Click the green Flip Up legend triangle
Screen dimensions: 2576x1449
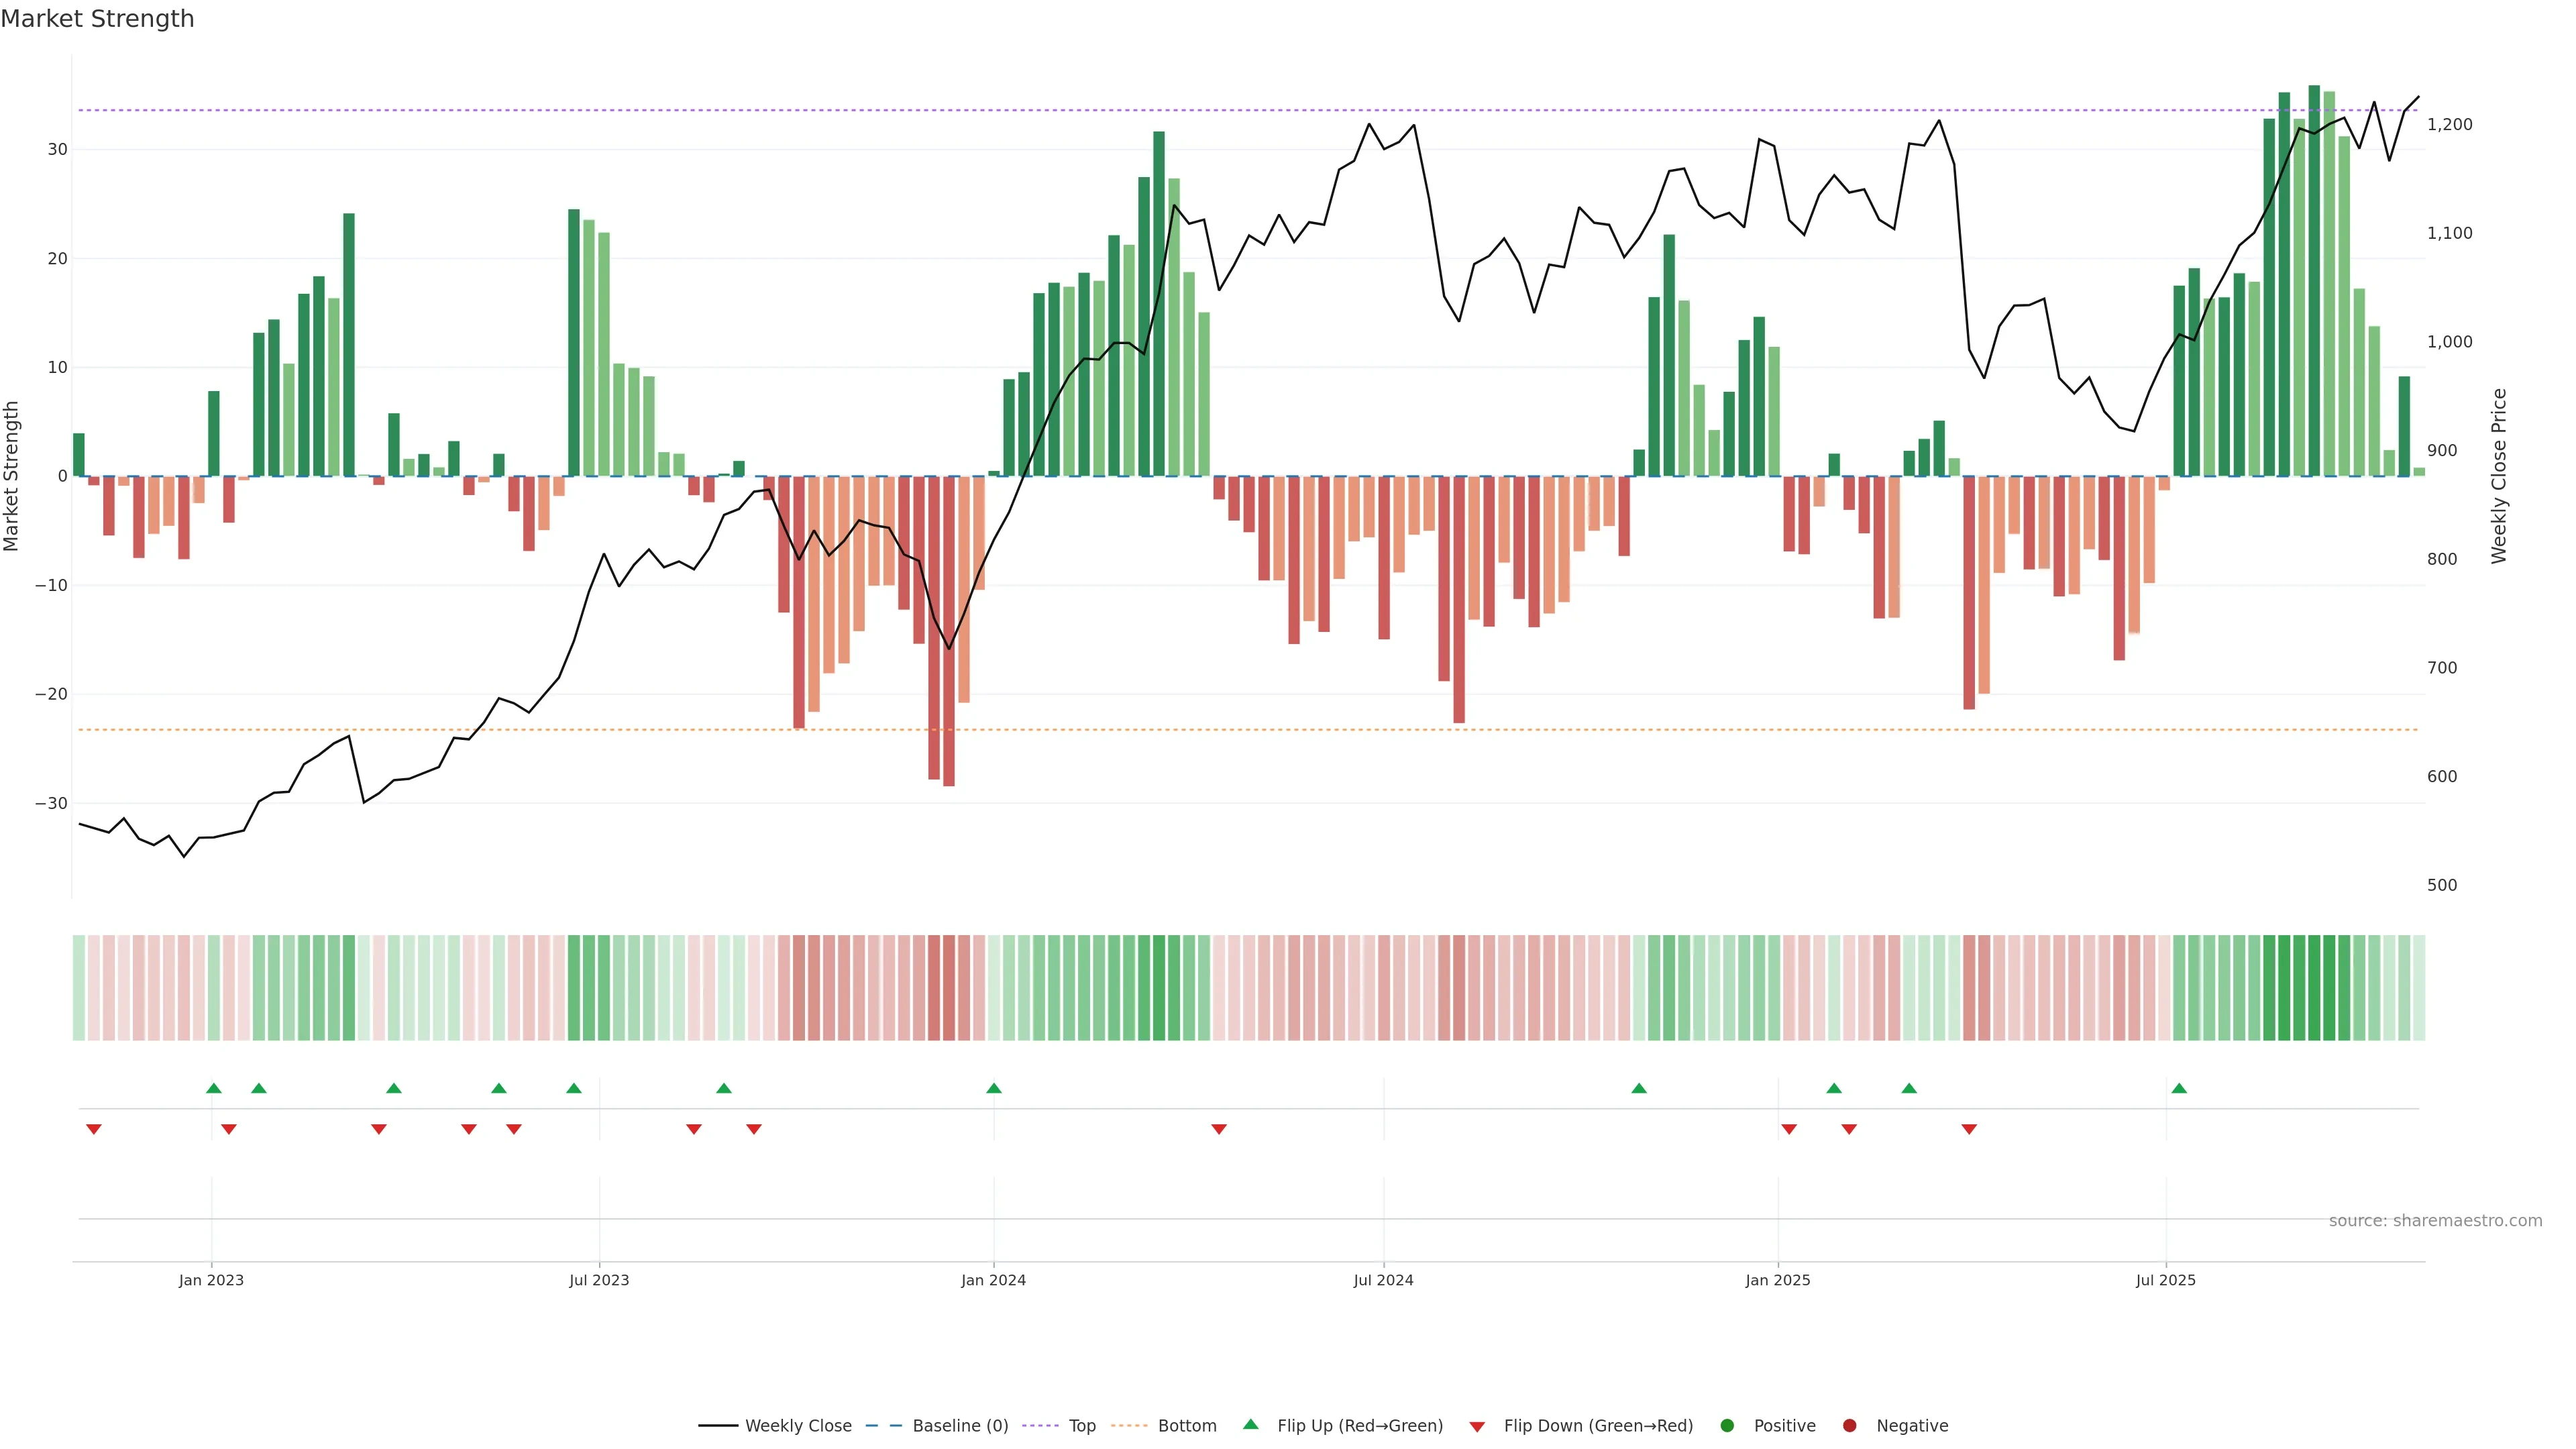click(x=1250, y=1424)
